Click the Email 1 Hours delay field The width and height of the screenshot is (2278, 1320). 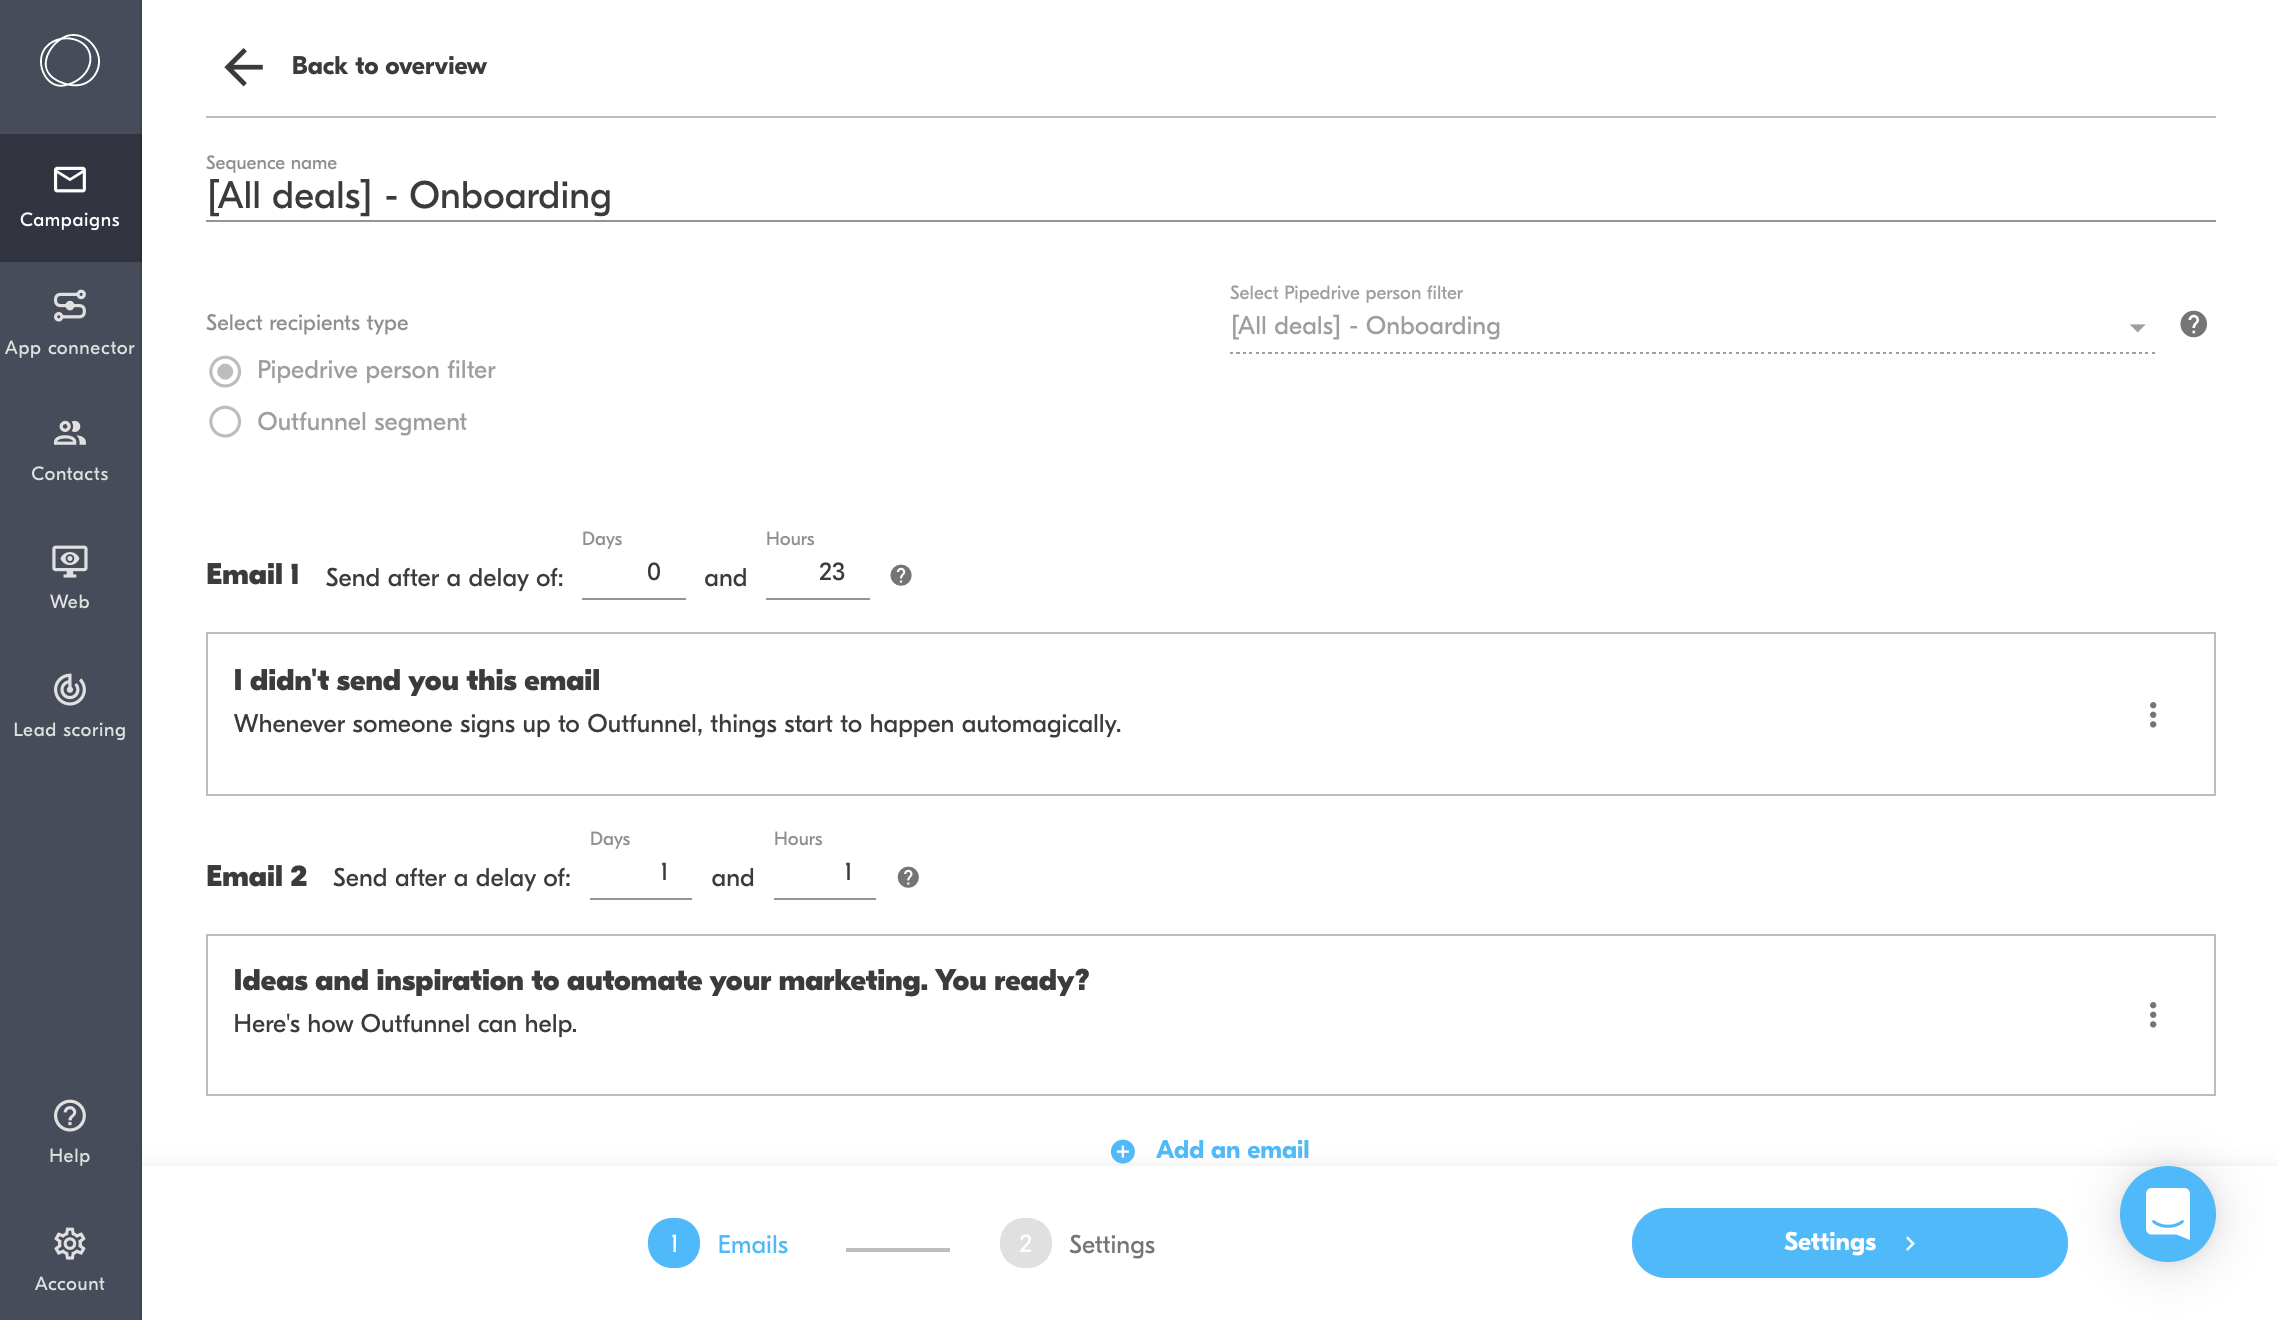click(817, 573)
